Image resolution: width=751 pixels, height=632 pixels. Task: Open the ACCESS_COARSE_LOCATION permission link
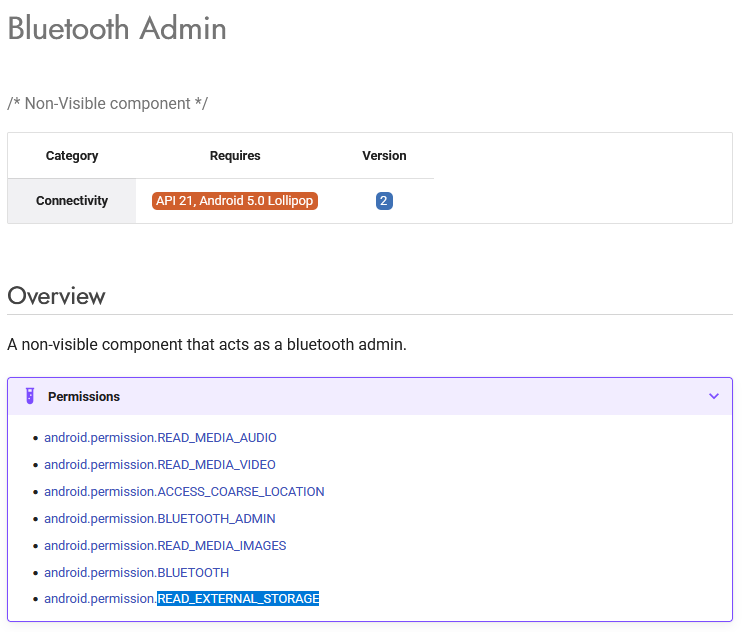pos(184,492)
